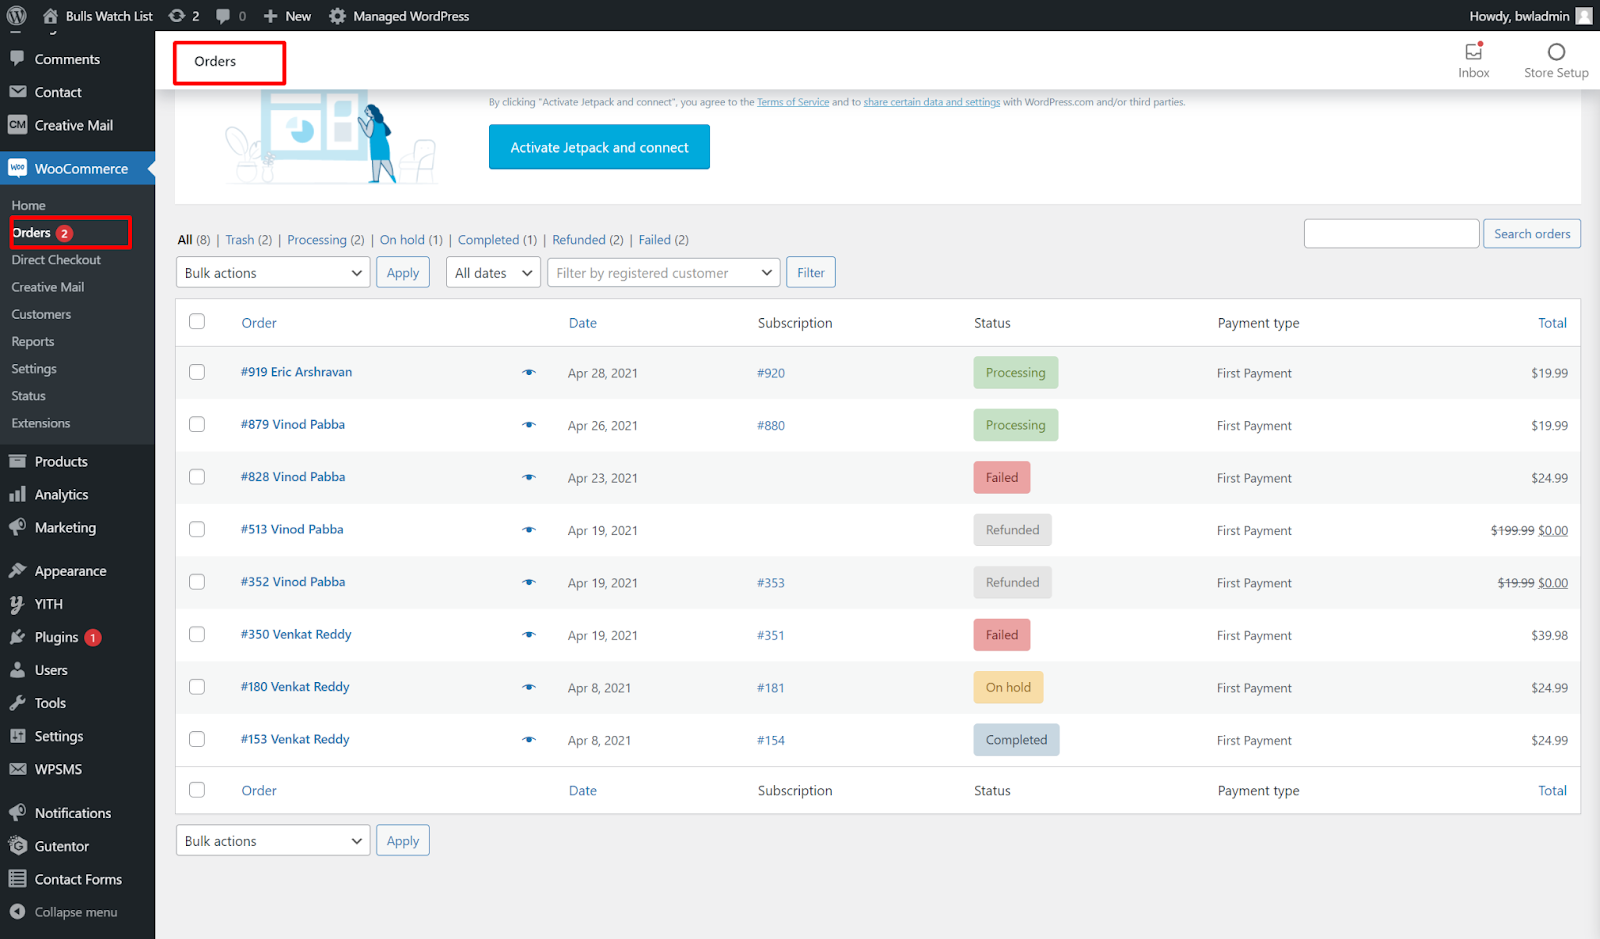Open the Inbox icon
This screenshot has width=1600, height=939.
[x=1474, y=51]
